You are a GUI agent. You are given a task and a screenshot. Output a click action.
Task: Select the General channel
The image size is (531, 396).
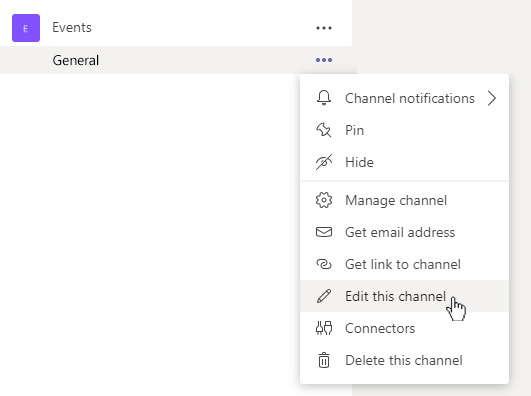tap(76, 60)
